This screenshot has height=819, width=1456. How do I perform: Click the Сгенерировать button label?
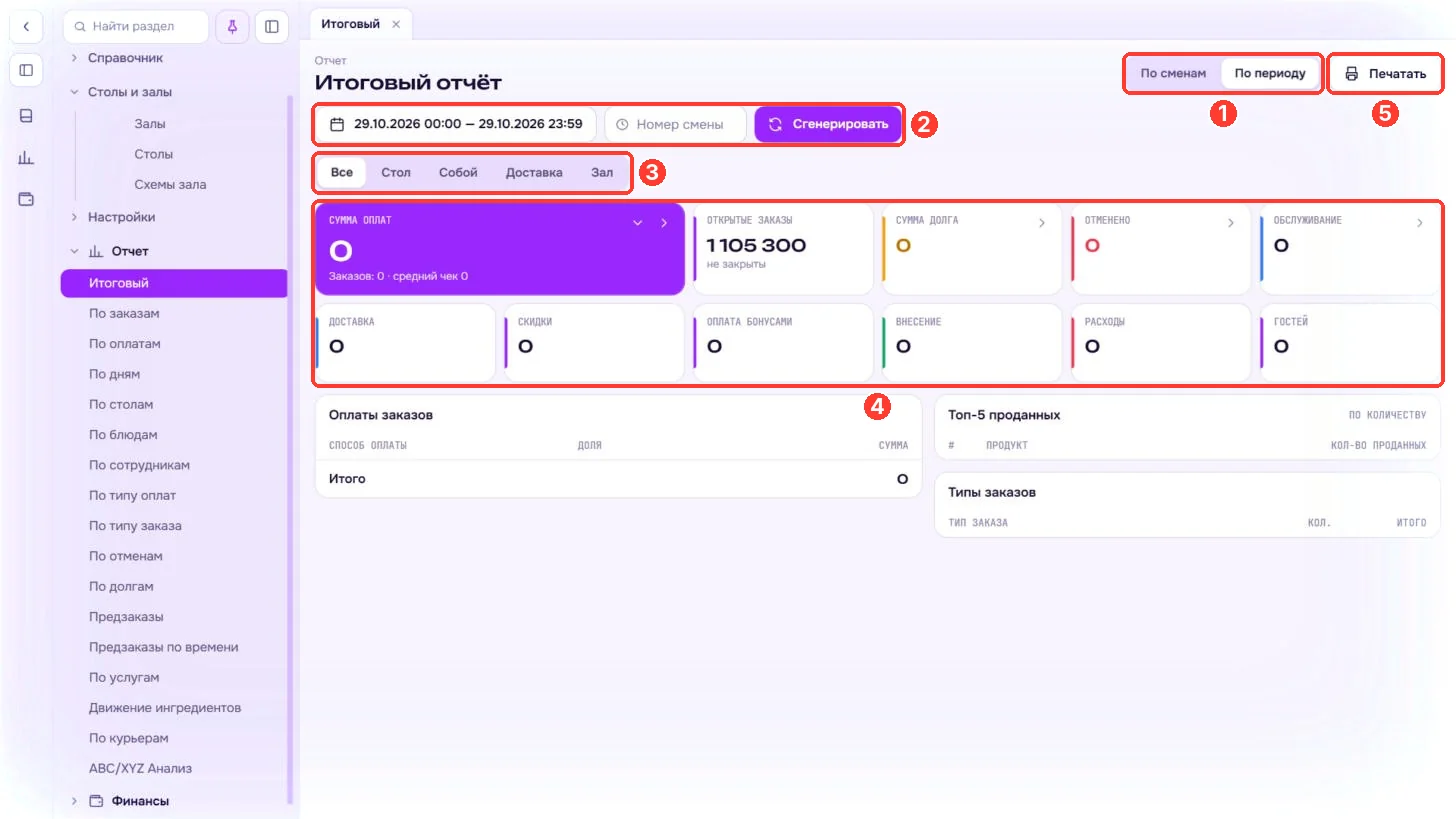pos(840,125)
